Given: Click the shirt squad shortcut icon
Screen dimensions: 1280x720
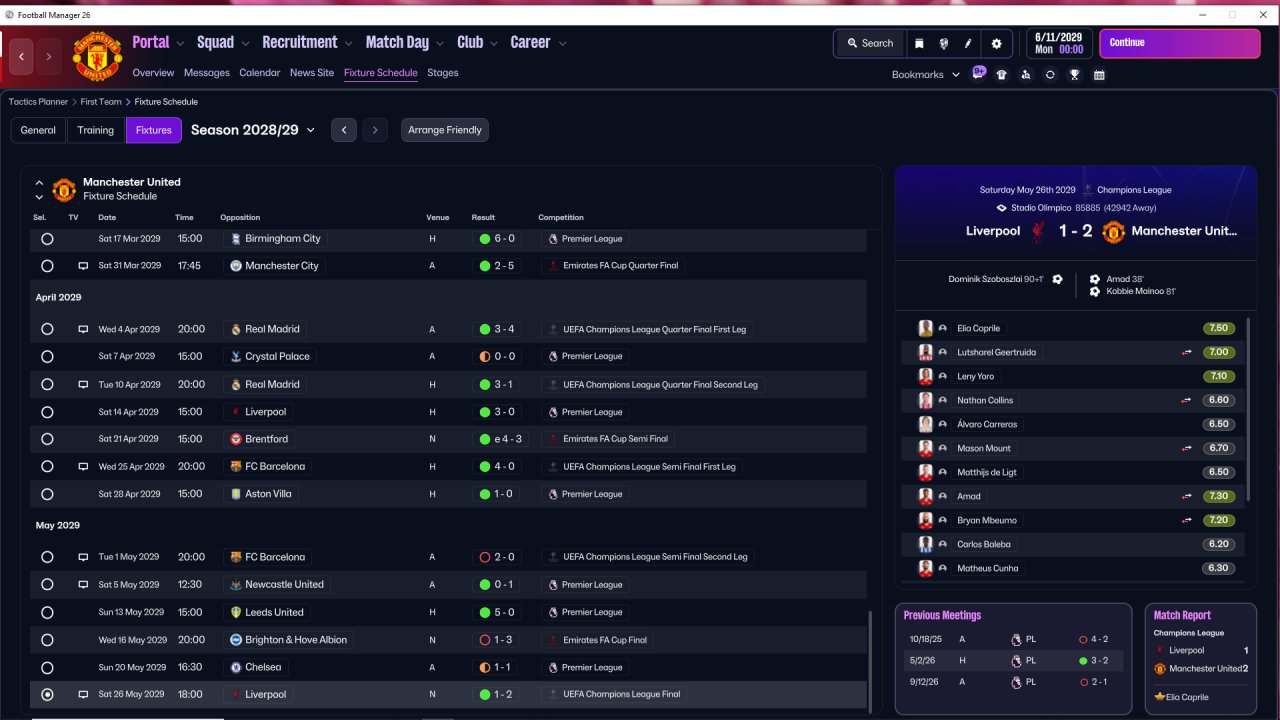Looking at the screenshot, I should (x=1002, y=75).
